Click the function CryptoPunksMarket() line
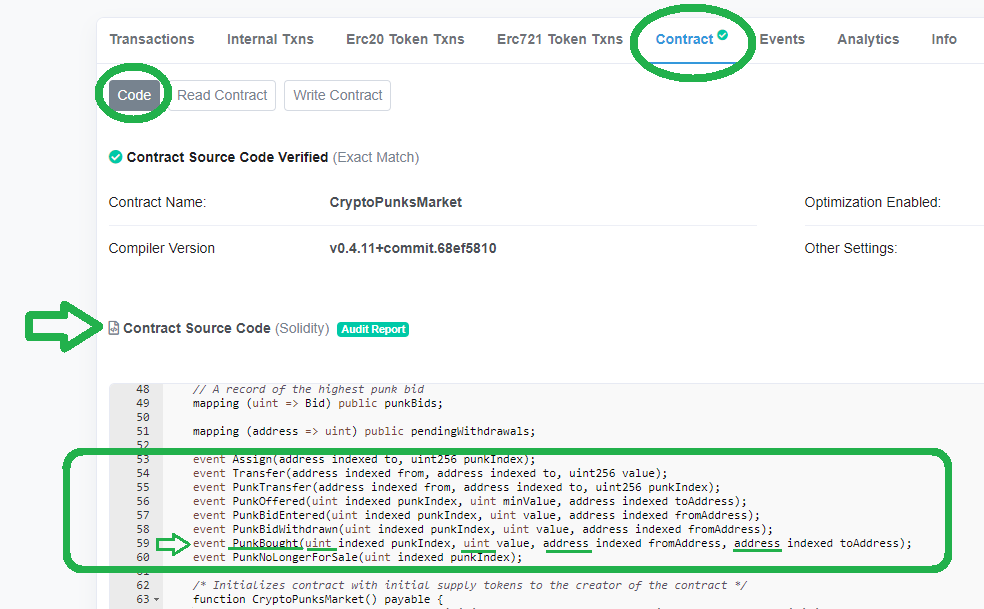 318,600
